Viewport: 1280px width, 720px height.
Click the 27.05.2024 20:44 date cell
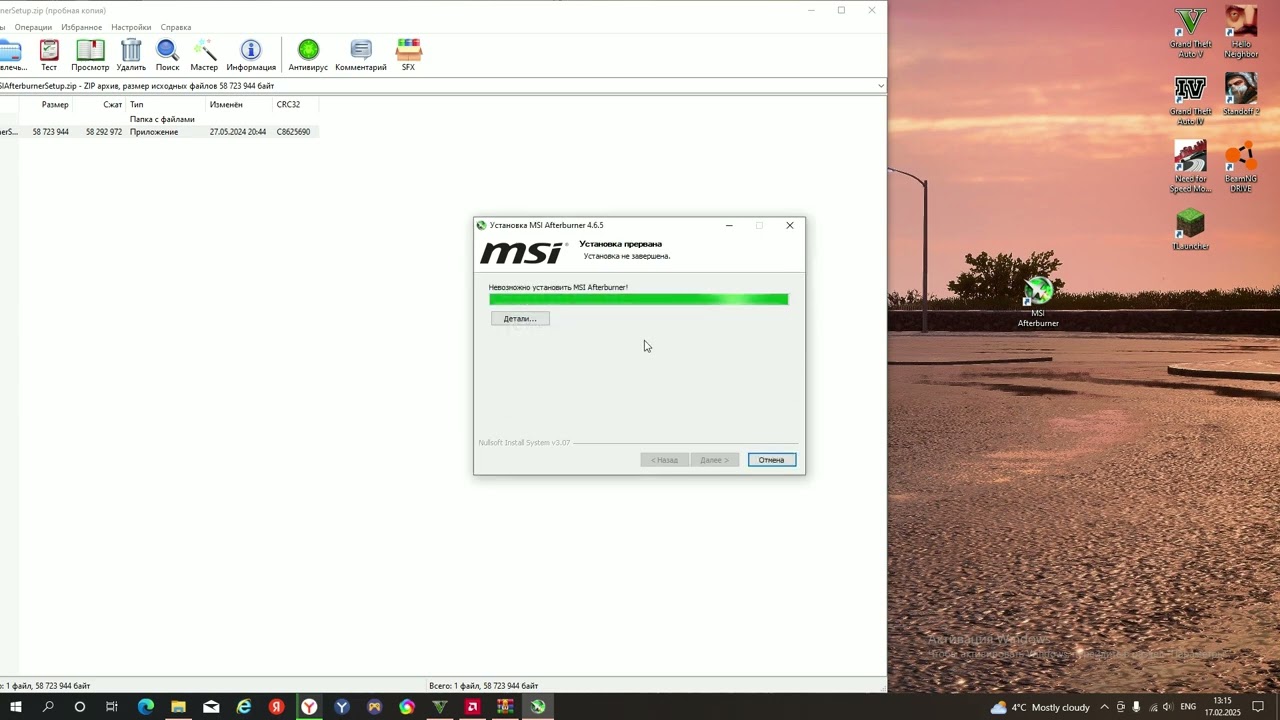tap(238, 132)
